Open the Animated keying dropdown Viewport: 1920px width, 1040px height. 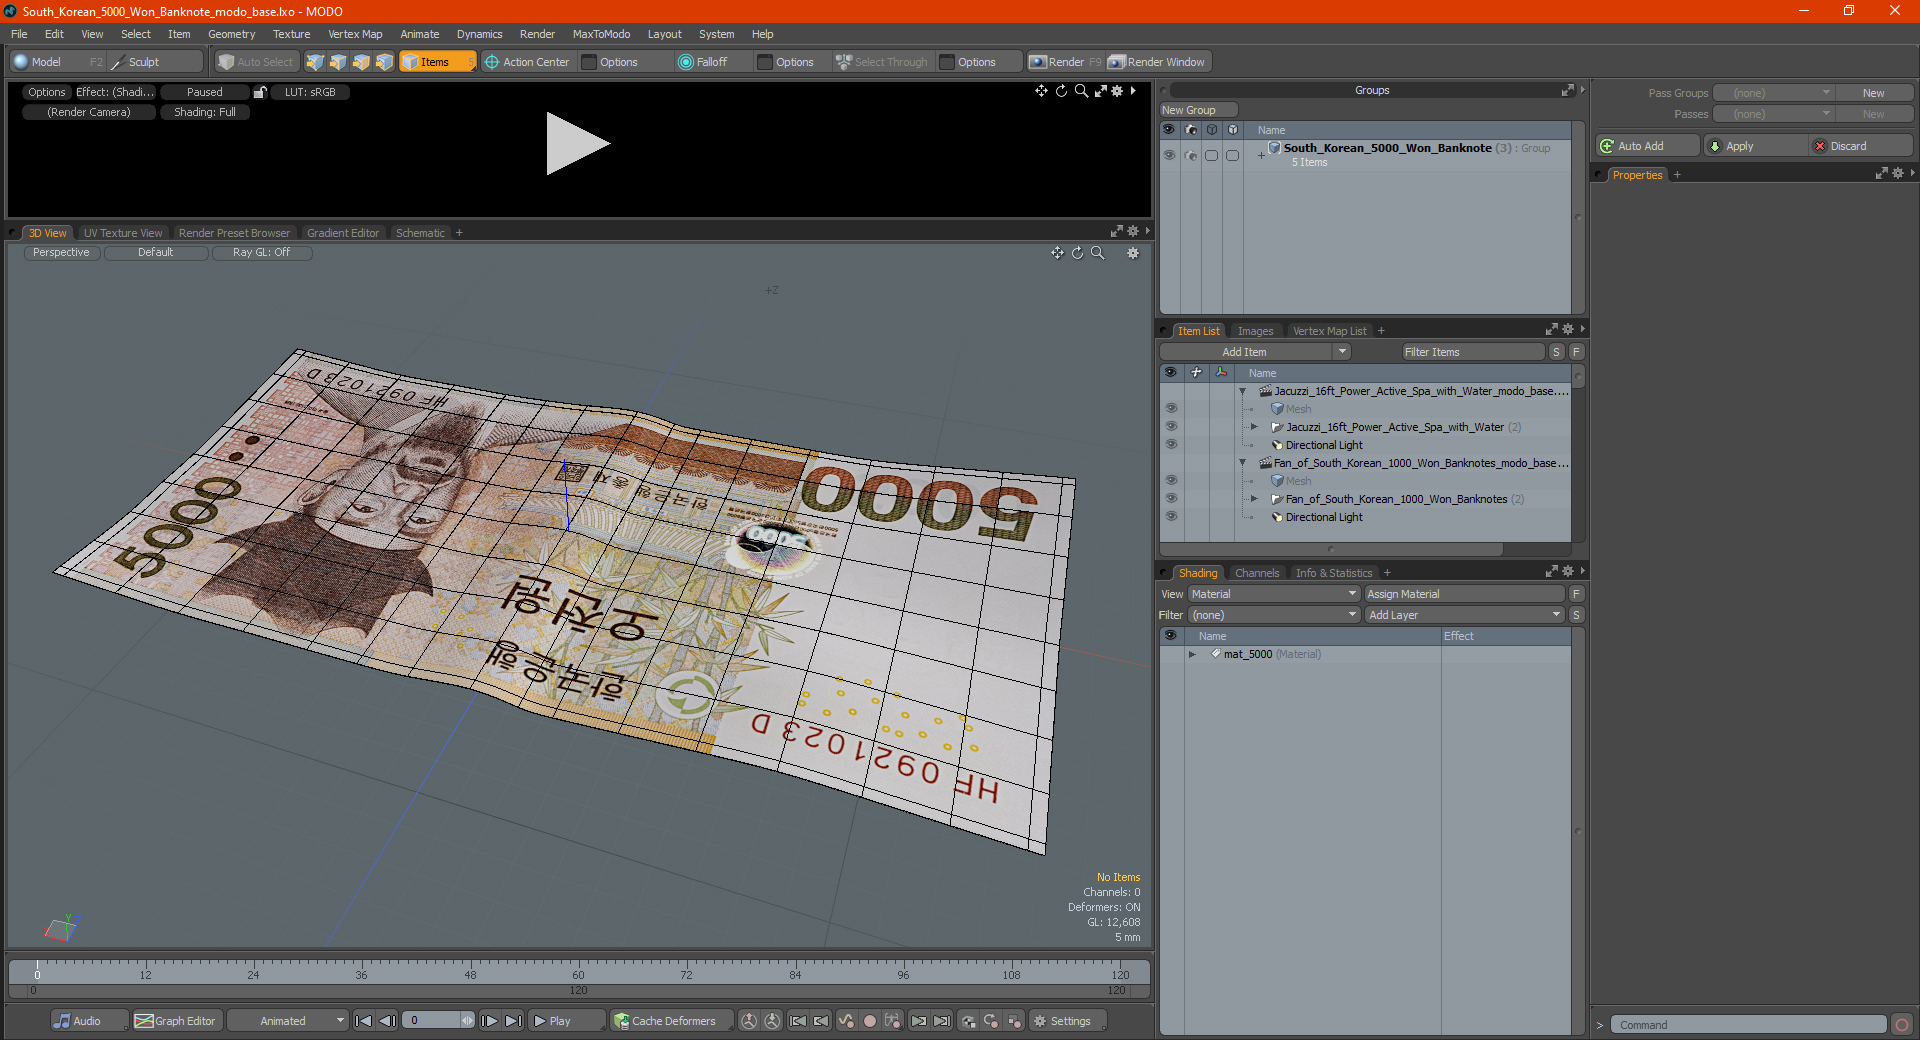tap(288, 1021)
